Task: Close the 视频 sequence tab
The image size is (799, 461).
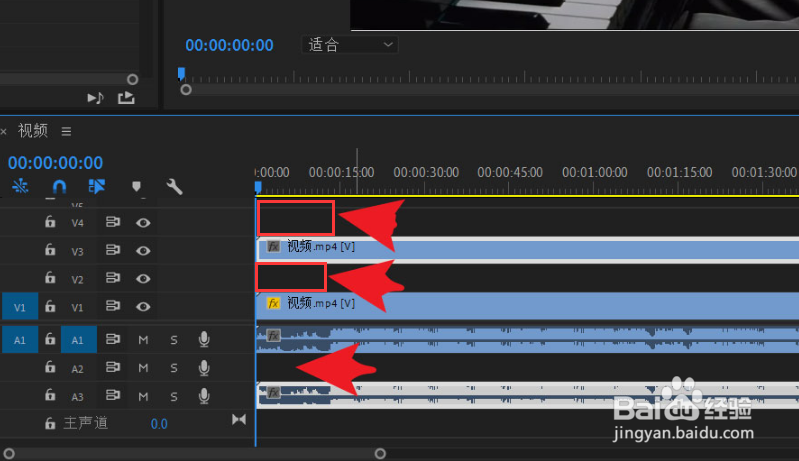Action: point(4,131)
